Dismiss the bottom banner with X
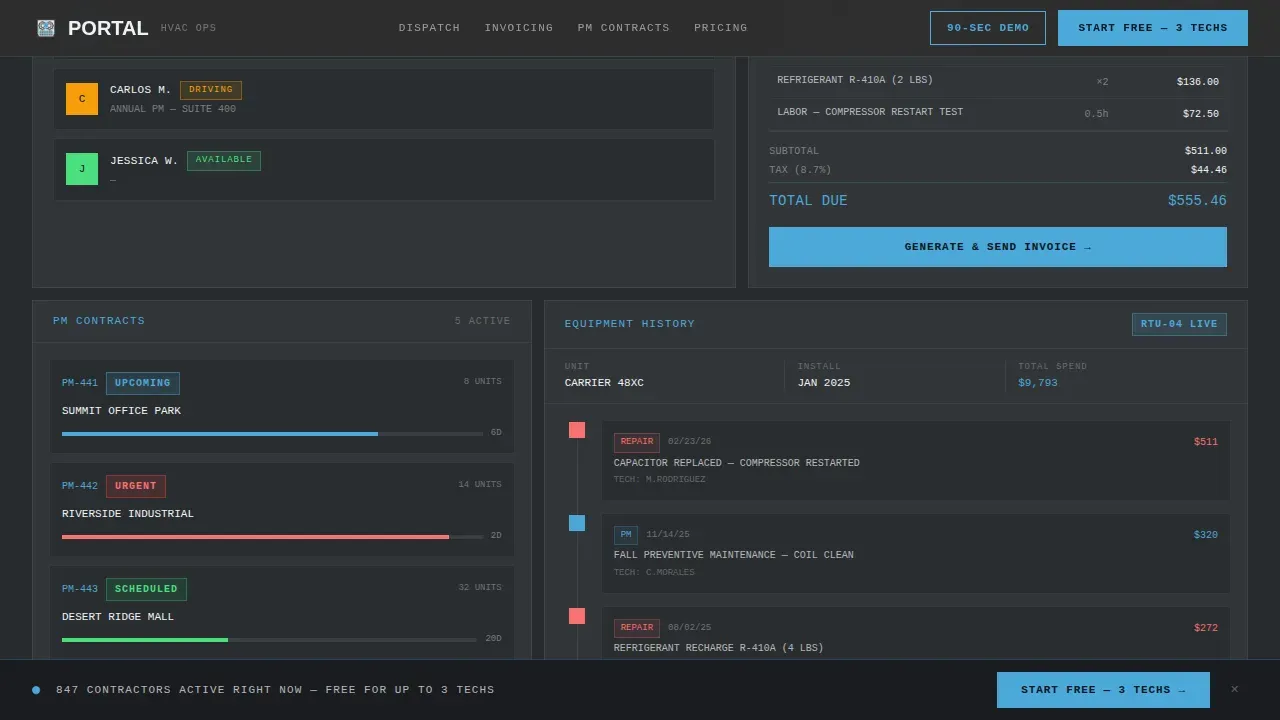 point(1235,690)
